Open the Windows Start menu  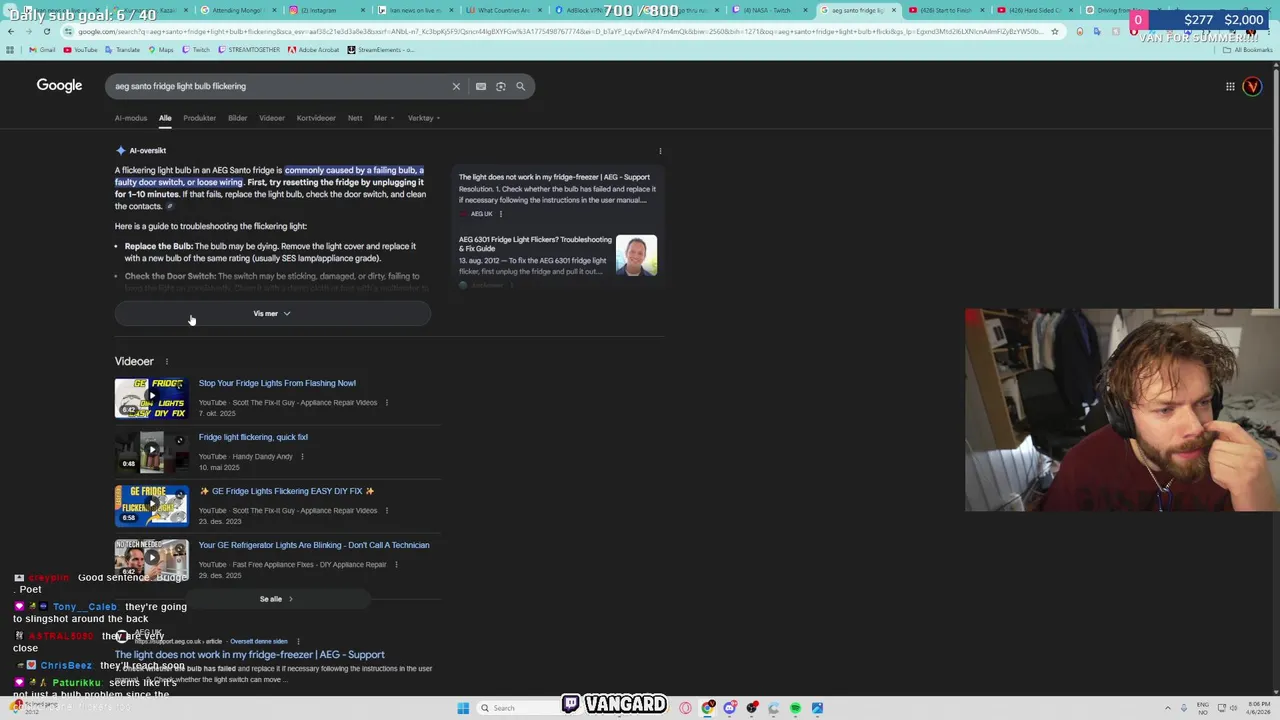click(463, 708)
